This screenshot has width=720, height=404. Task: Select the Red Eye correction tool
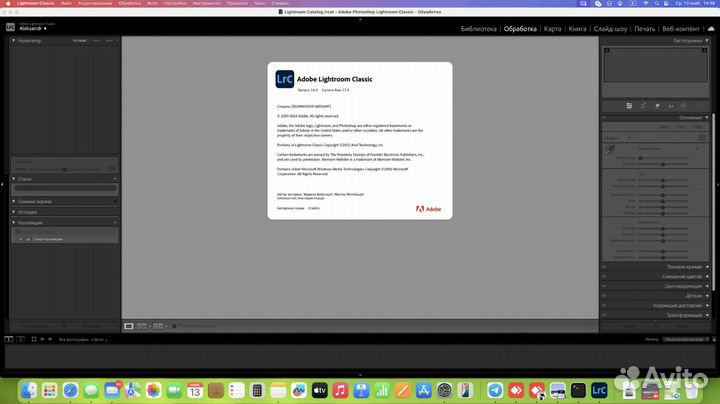click(x=671, y=106)
